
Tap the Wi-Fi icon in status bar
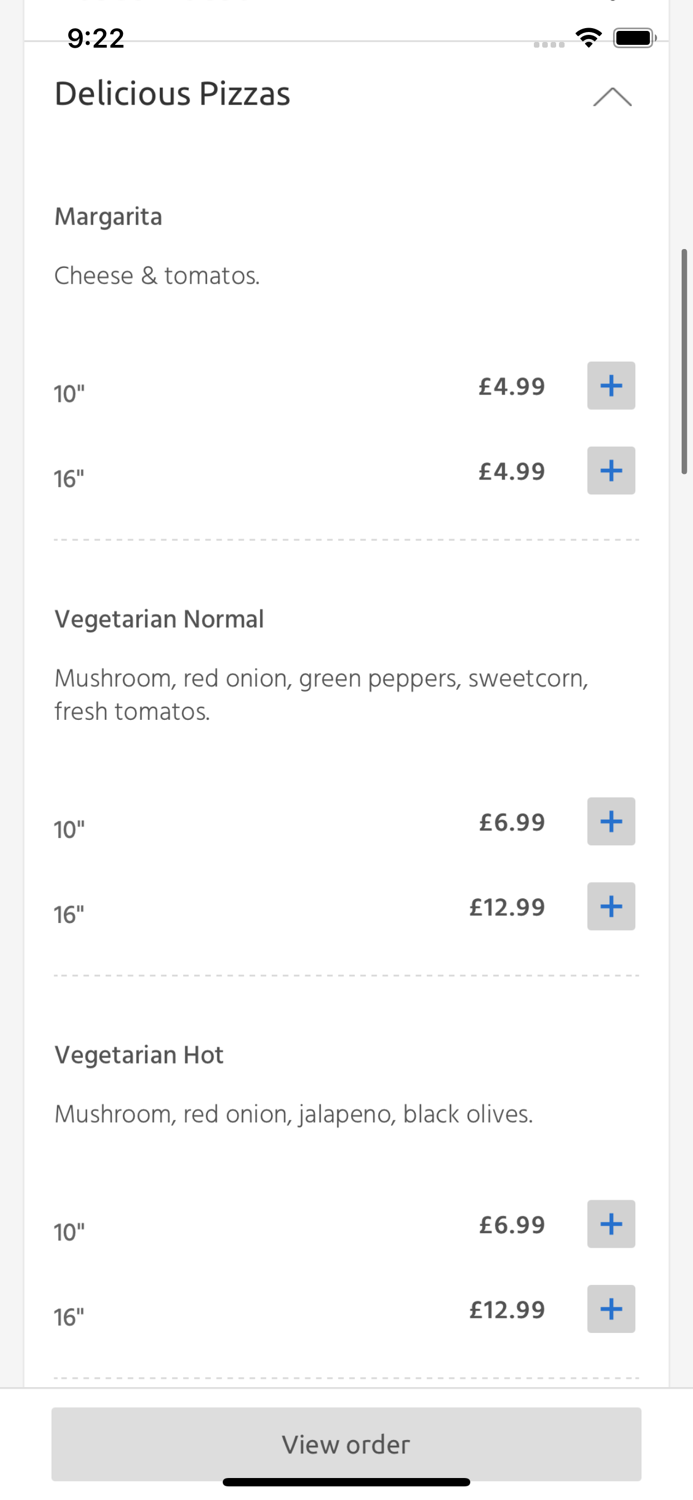click(589, 37)
